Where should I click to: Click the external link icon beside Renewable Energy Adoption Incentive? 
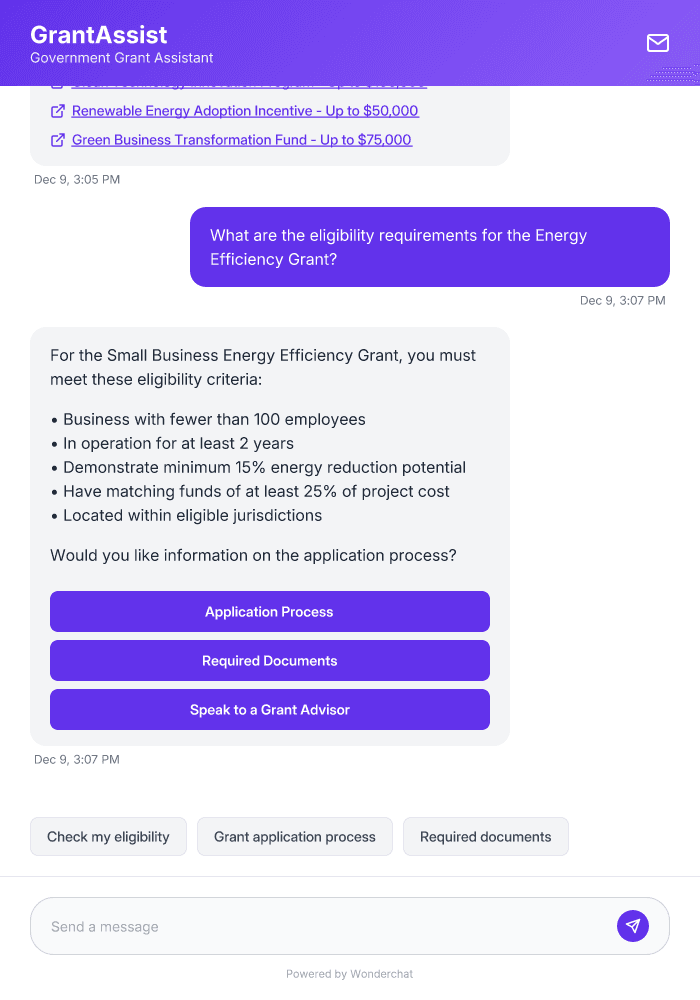tap(57, 111)
